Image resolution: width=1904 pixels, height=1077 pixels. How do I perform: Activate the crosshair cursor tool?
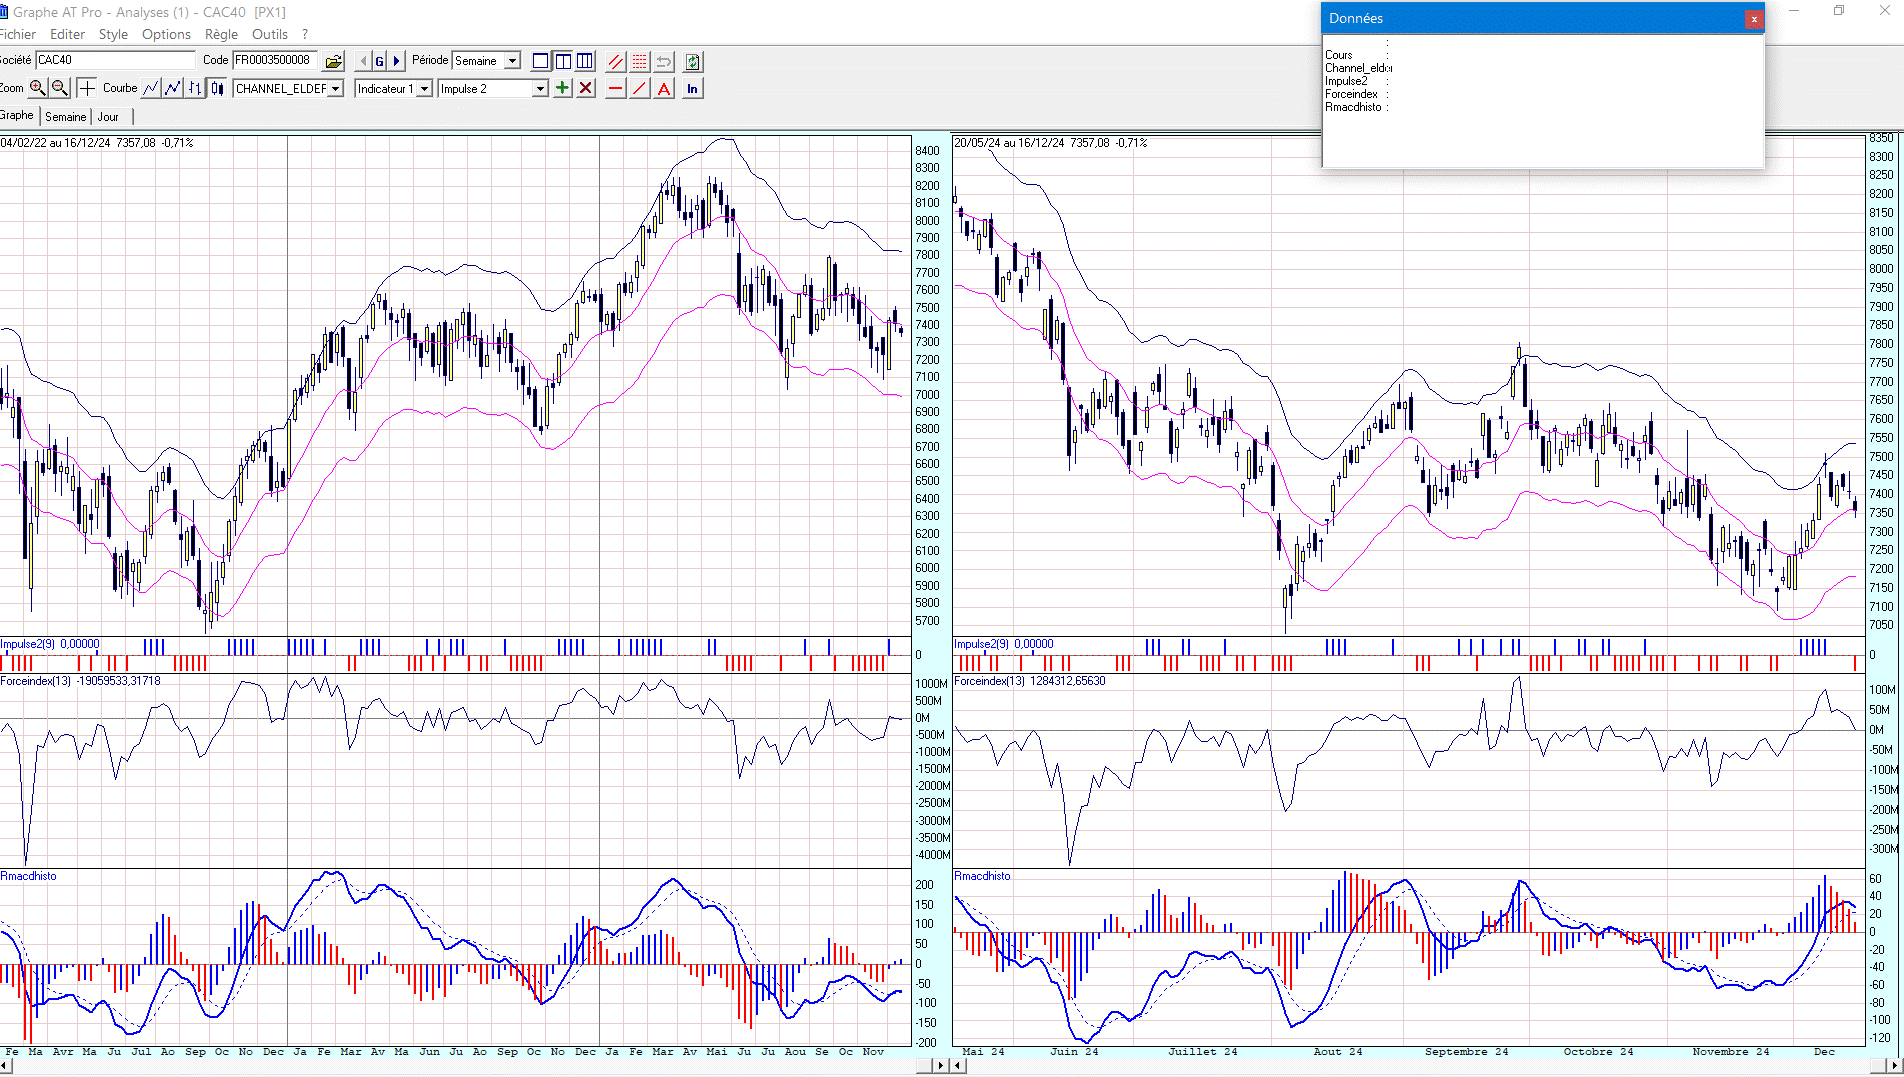[x=87, y=88]
